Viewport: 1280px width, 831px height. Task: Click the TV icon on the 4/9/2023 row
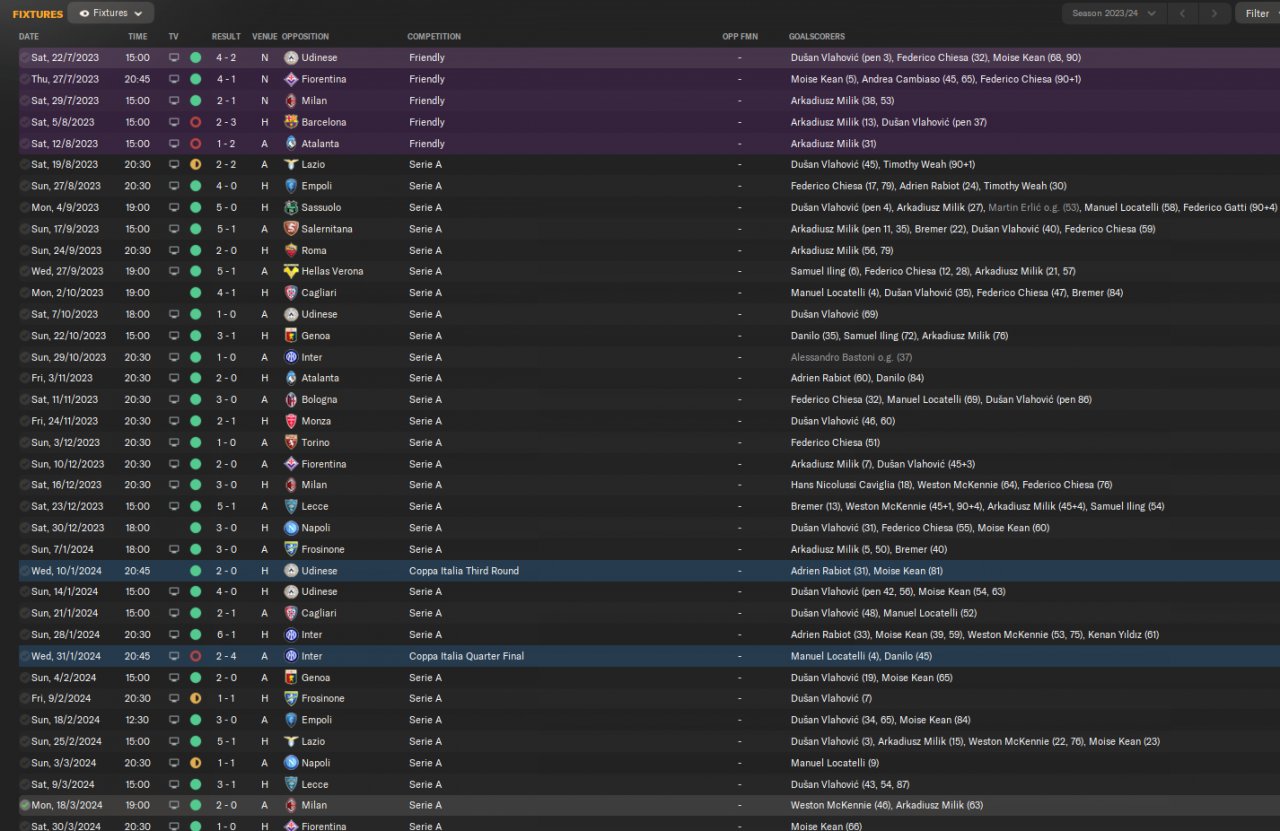(x=174, y=208)
